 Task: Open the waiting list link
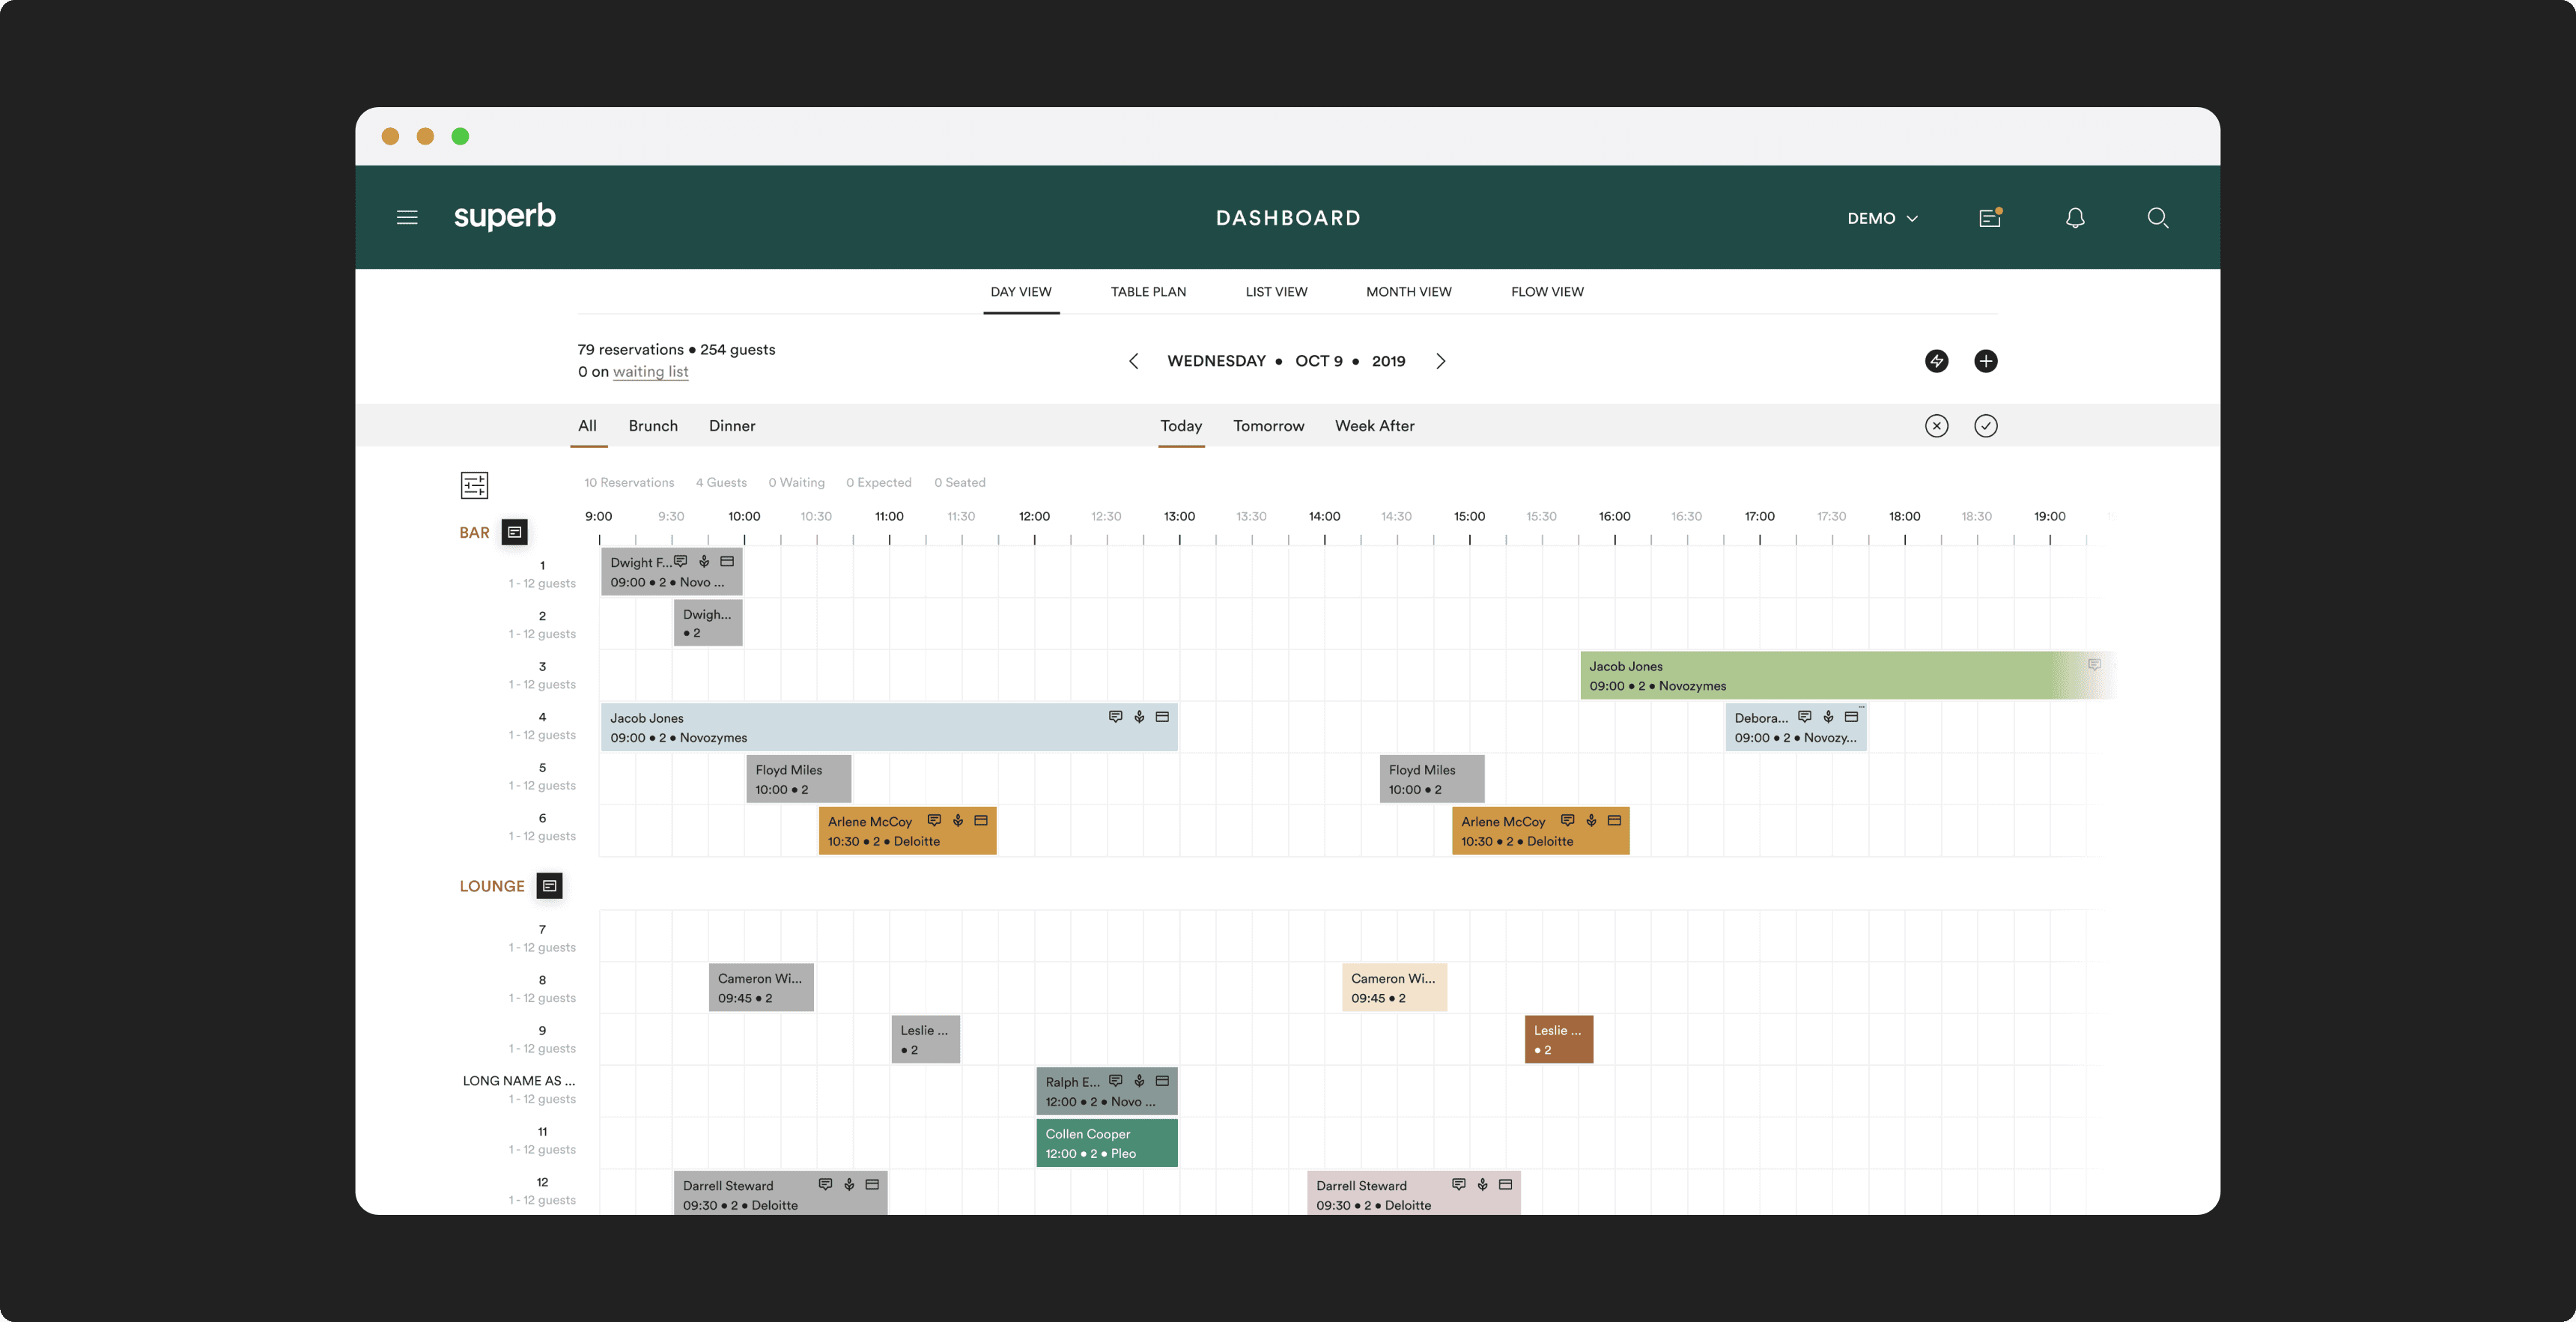pyautogui.click(x=650, y=372)
